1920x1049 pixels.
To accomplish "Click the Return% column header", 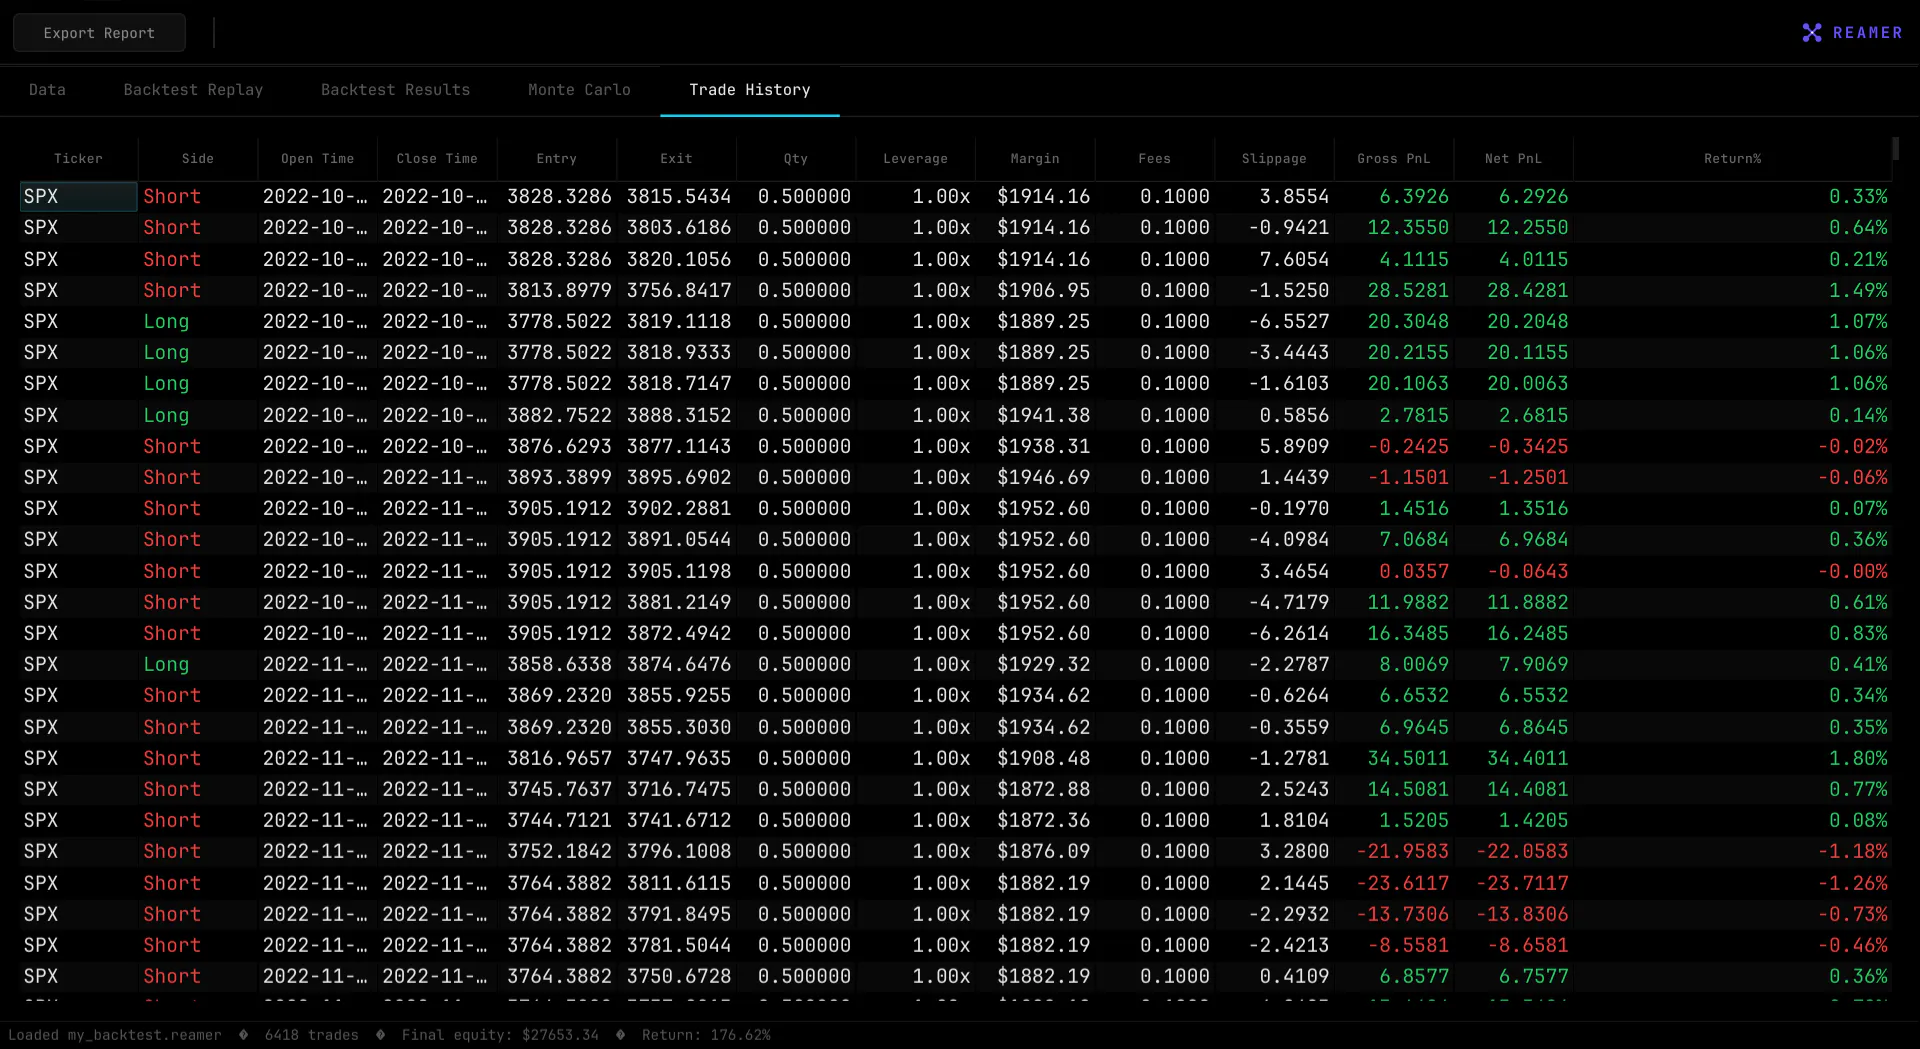I will 1732,158.
